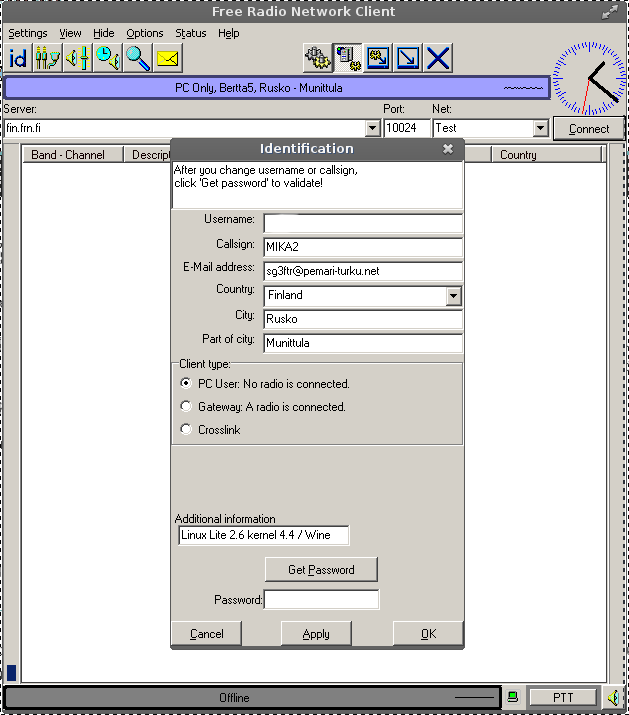Click the Callsign field containing MIKA2
Viewport: 629px width, 715px height.
click(363, 247)
